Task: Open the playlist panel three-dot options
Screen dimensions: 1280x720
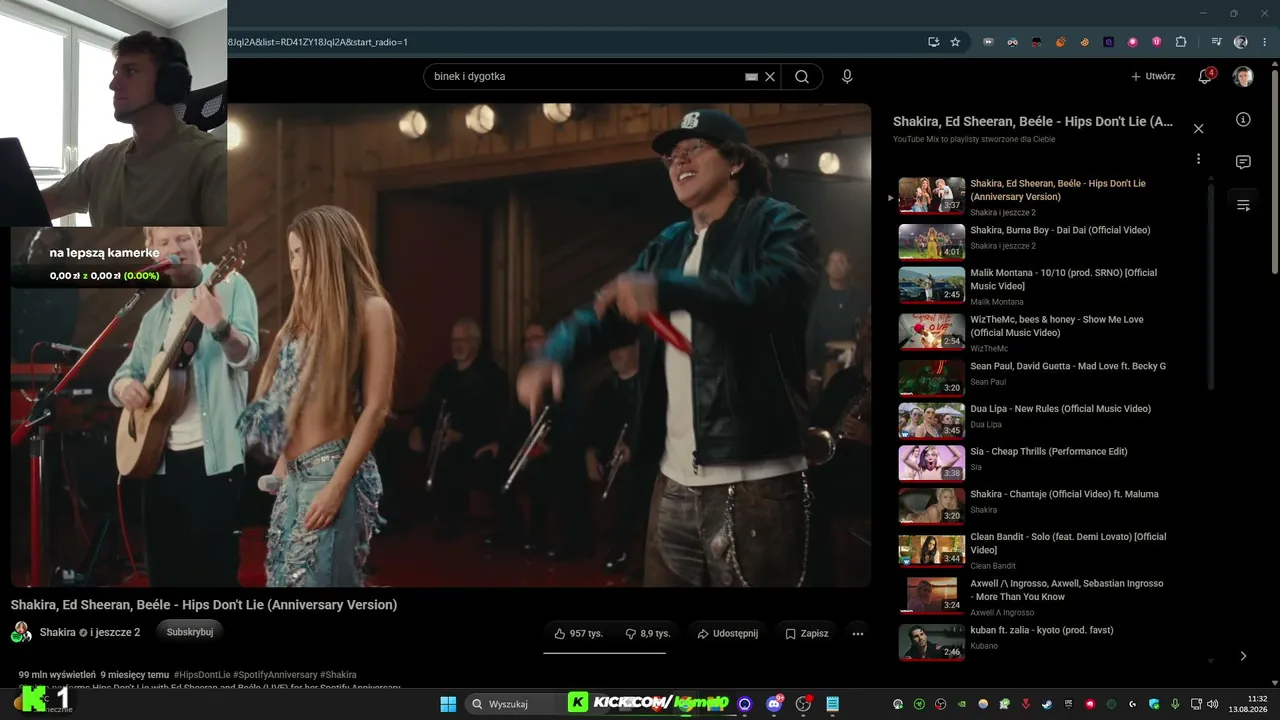Action: click(1198, 159)
